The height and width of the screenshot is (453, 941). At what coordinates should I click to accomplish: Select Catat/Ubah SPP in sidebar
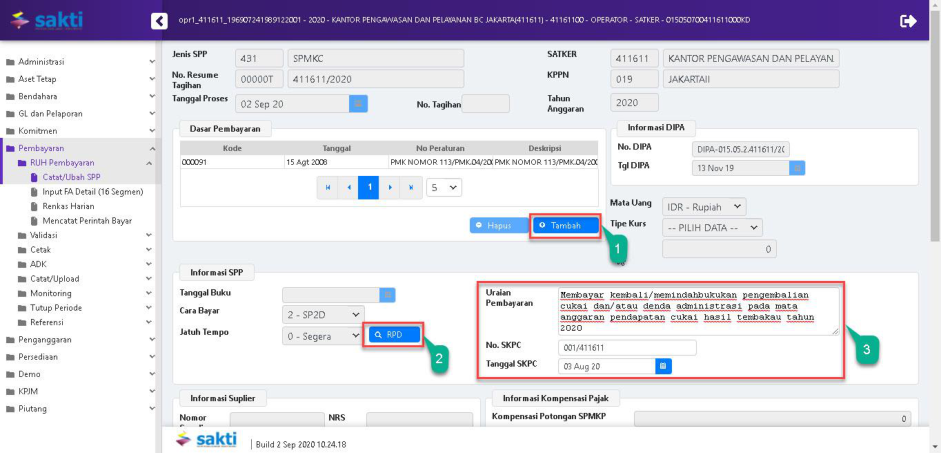point(72,176)
